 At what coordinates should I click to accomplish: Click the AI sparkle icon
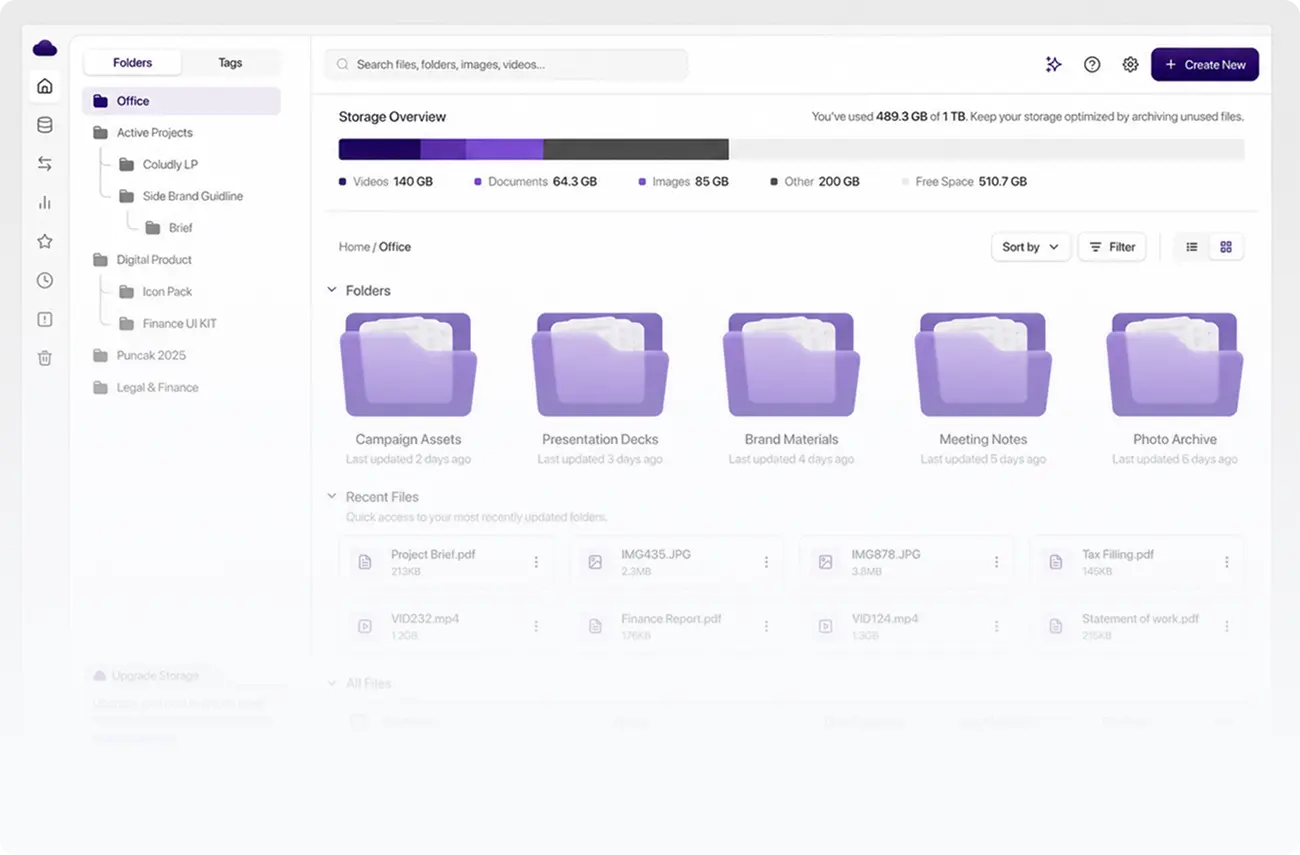(1053, 64)
